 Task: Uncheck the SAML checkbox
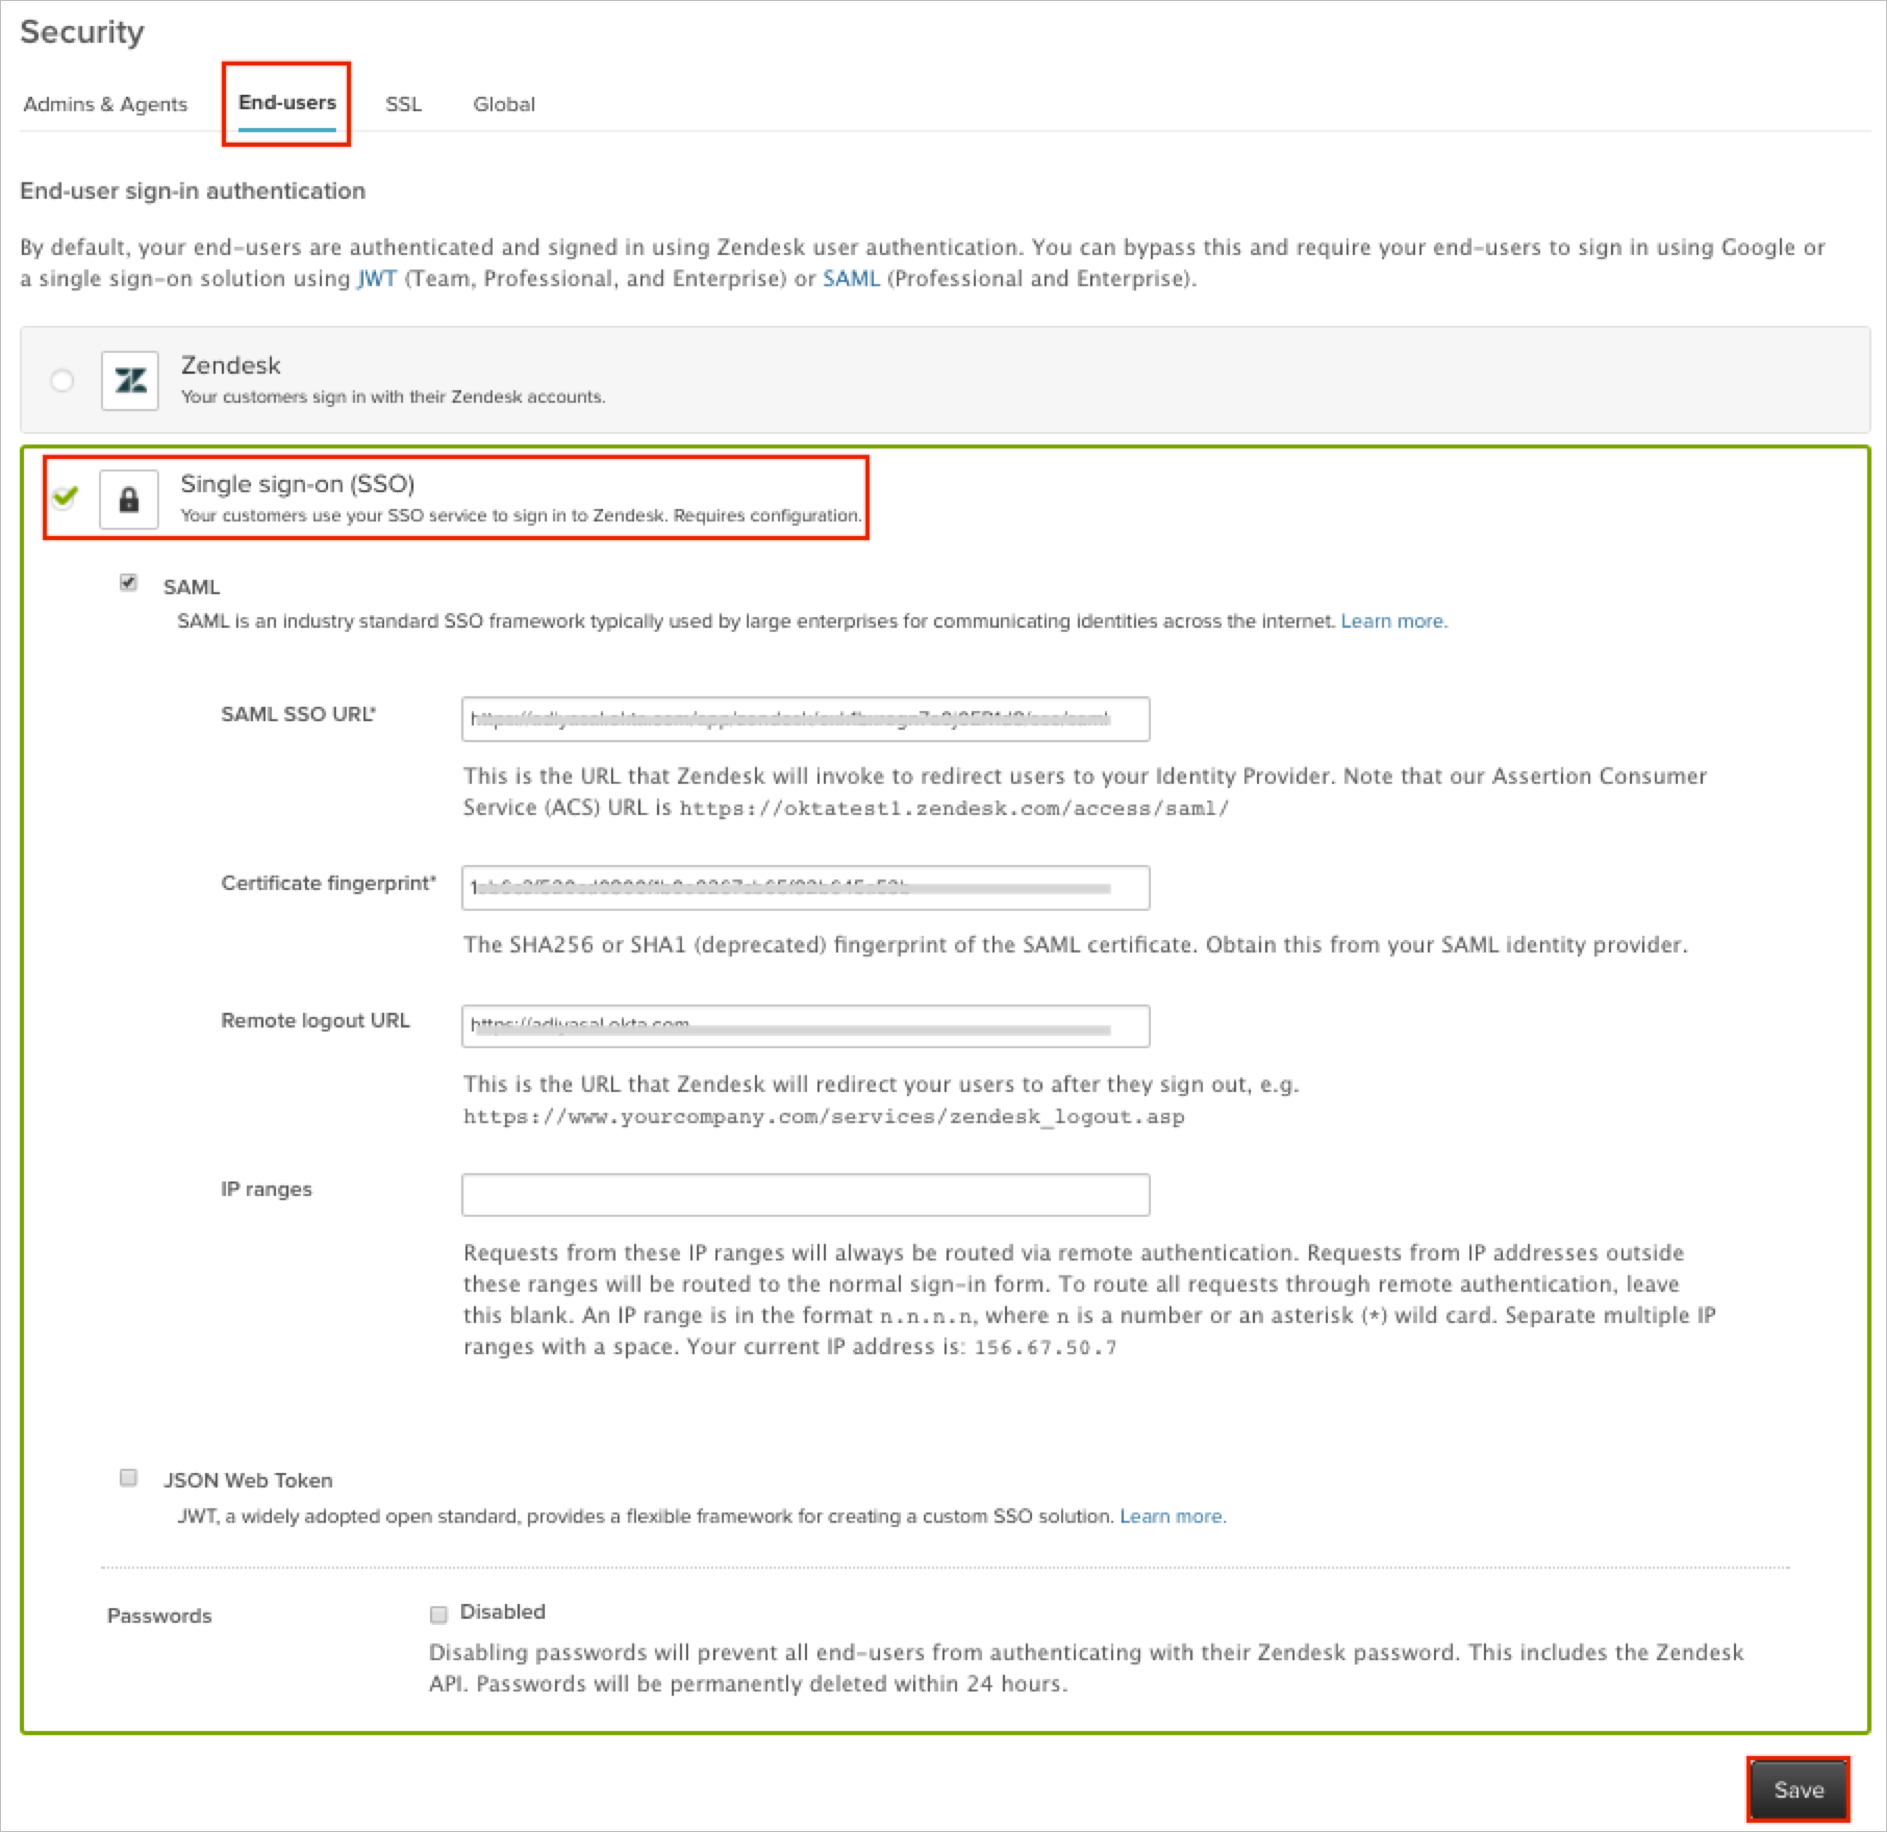click(x=128, y=583)
